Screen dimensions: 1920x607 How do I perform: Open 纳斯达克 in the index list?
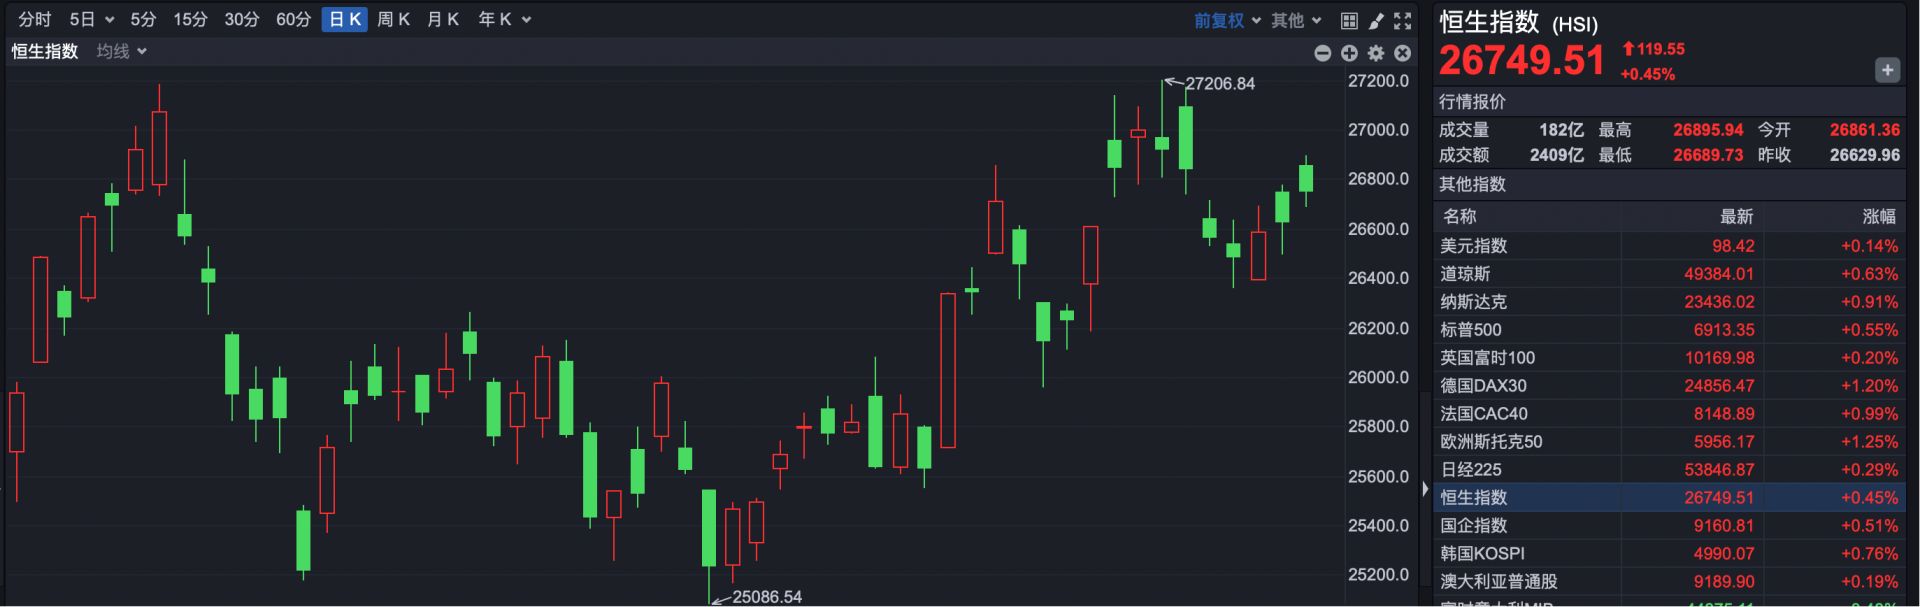click(1473, 302)
